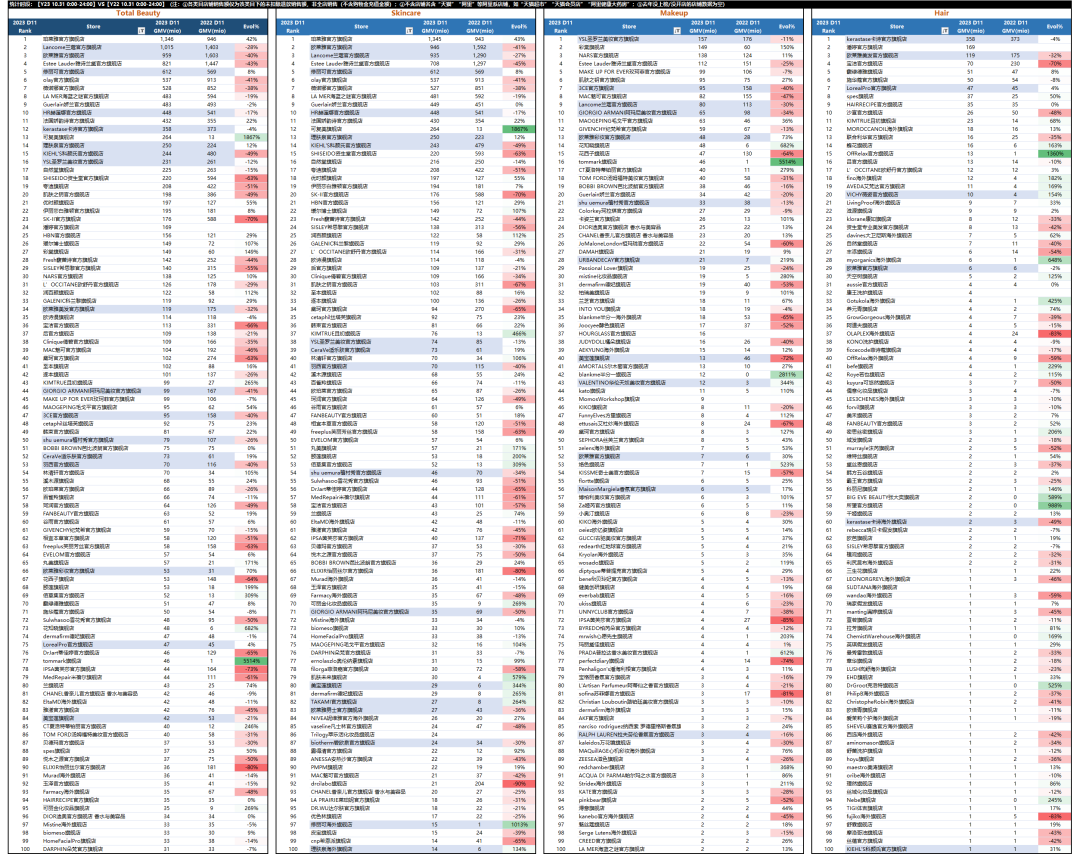Select olay store cell in Total Beauty
The width and height of the screenshot is (1080, 854).
point(61,80)
